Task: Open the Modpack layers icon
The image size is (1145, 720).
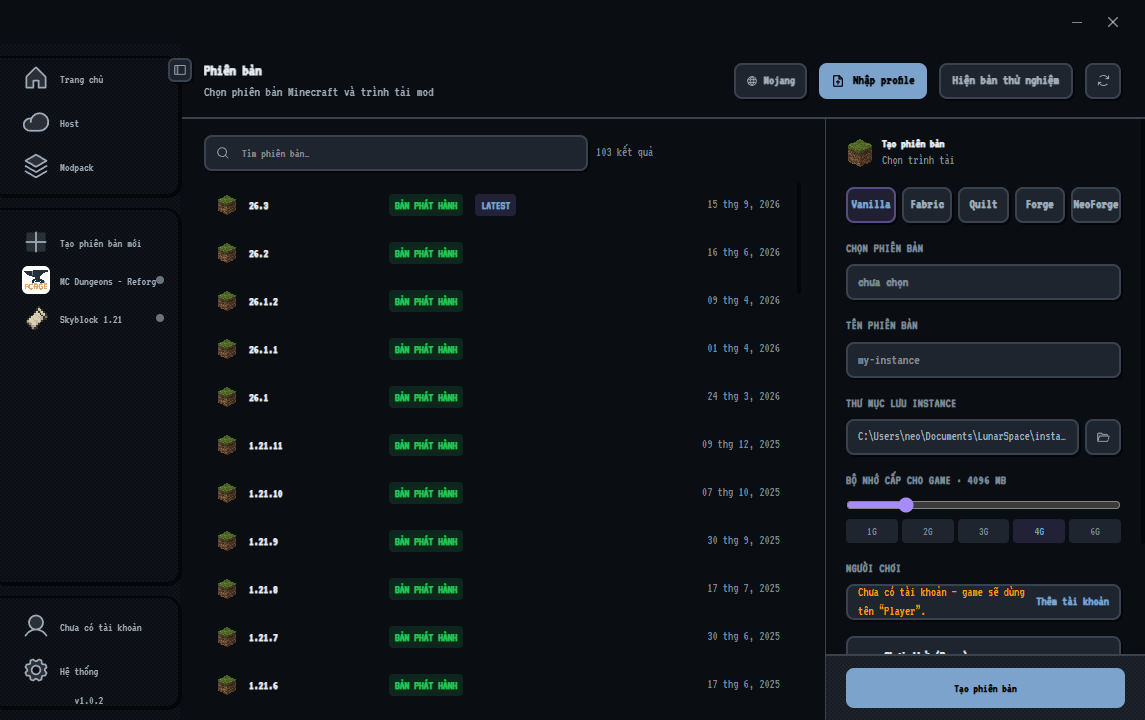Action: tap(36, 166)
